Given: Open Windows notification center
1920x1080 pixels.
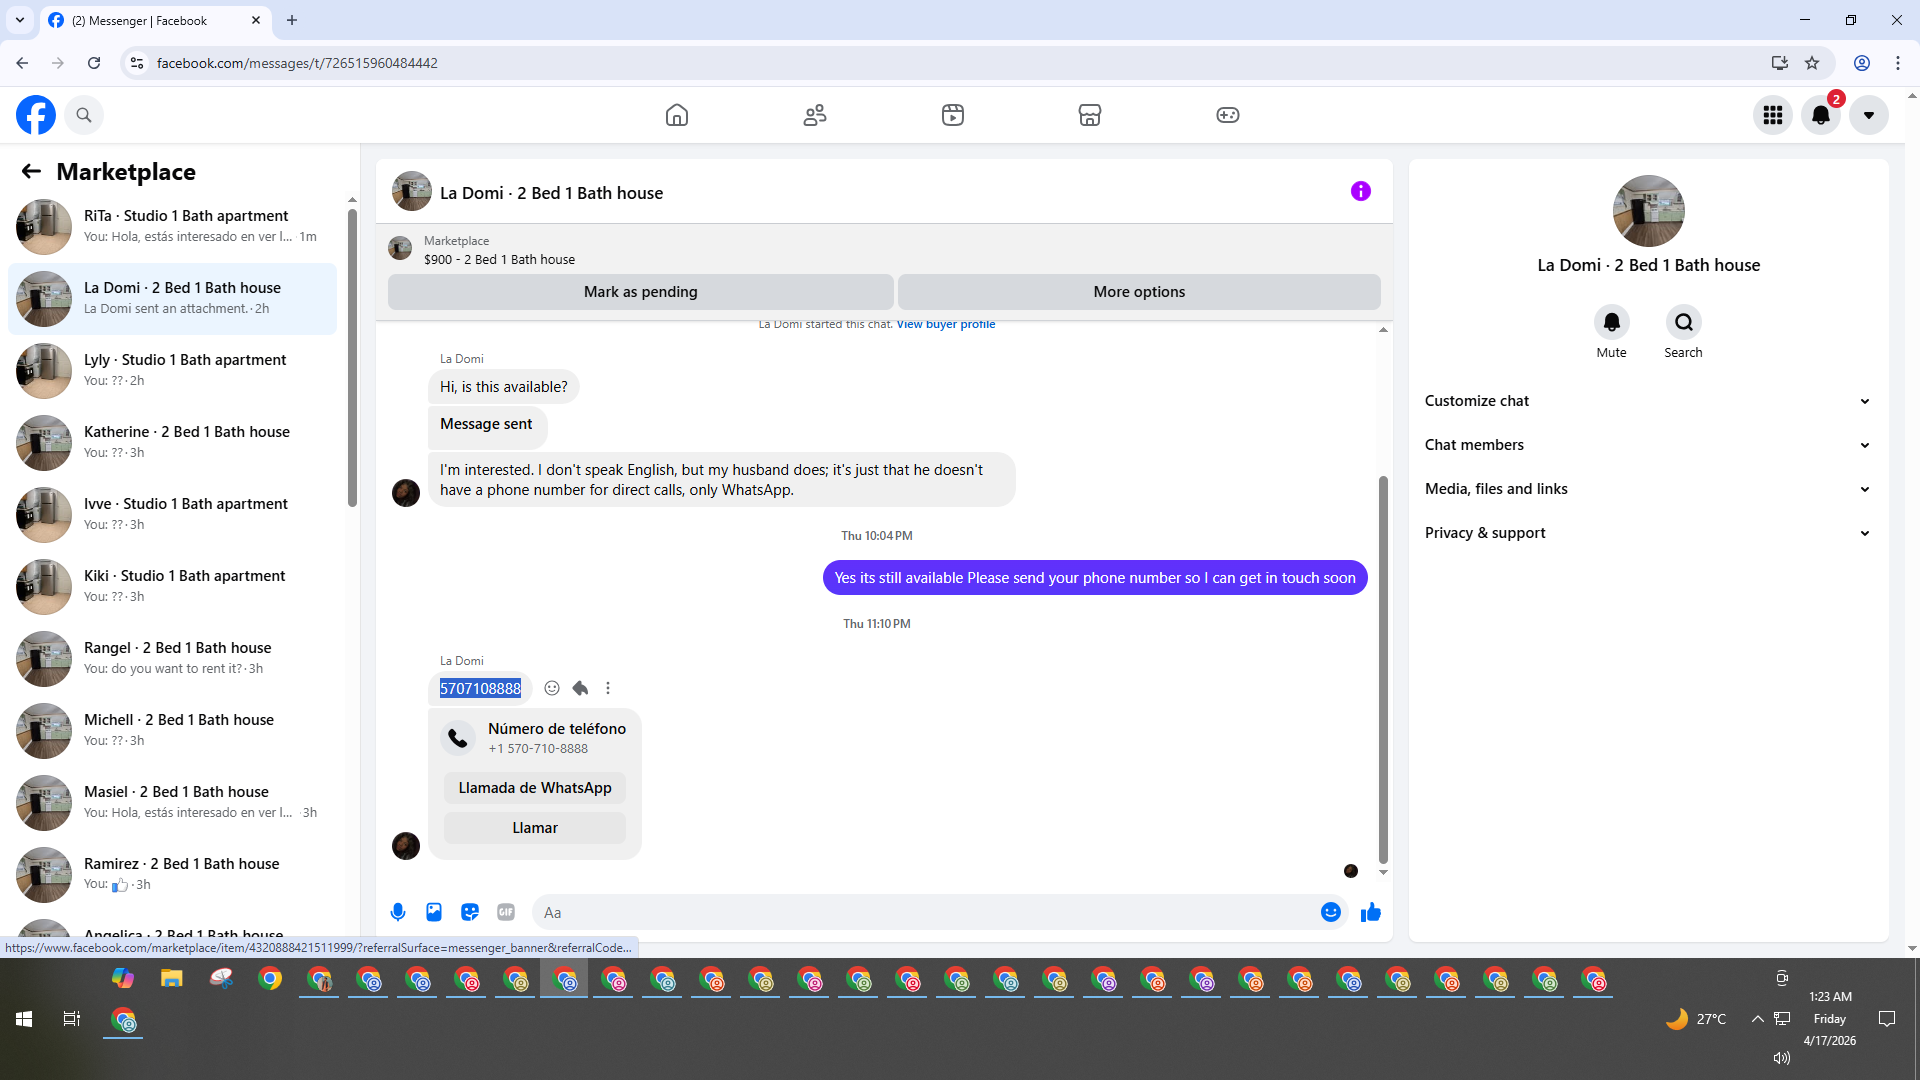Looking at the screenshot, I should click(1887, 1019).
